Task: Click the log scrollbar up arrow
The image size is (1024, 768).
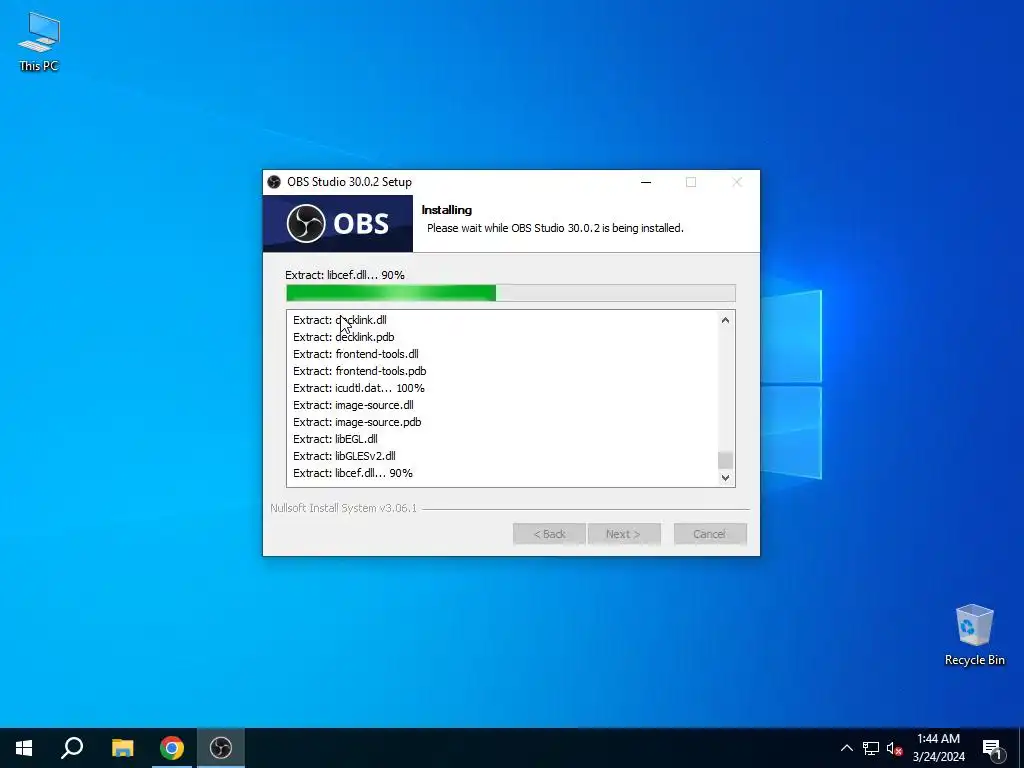Action: (725, 320)
